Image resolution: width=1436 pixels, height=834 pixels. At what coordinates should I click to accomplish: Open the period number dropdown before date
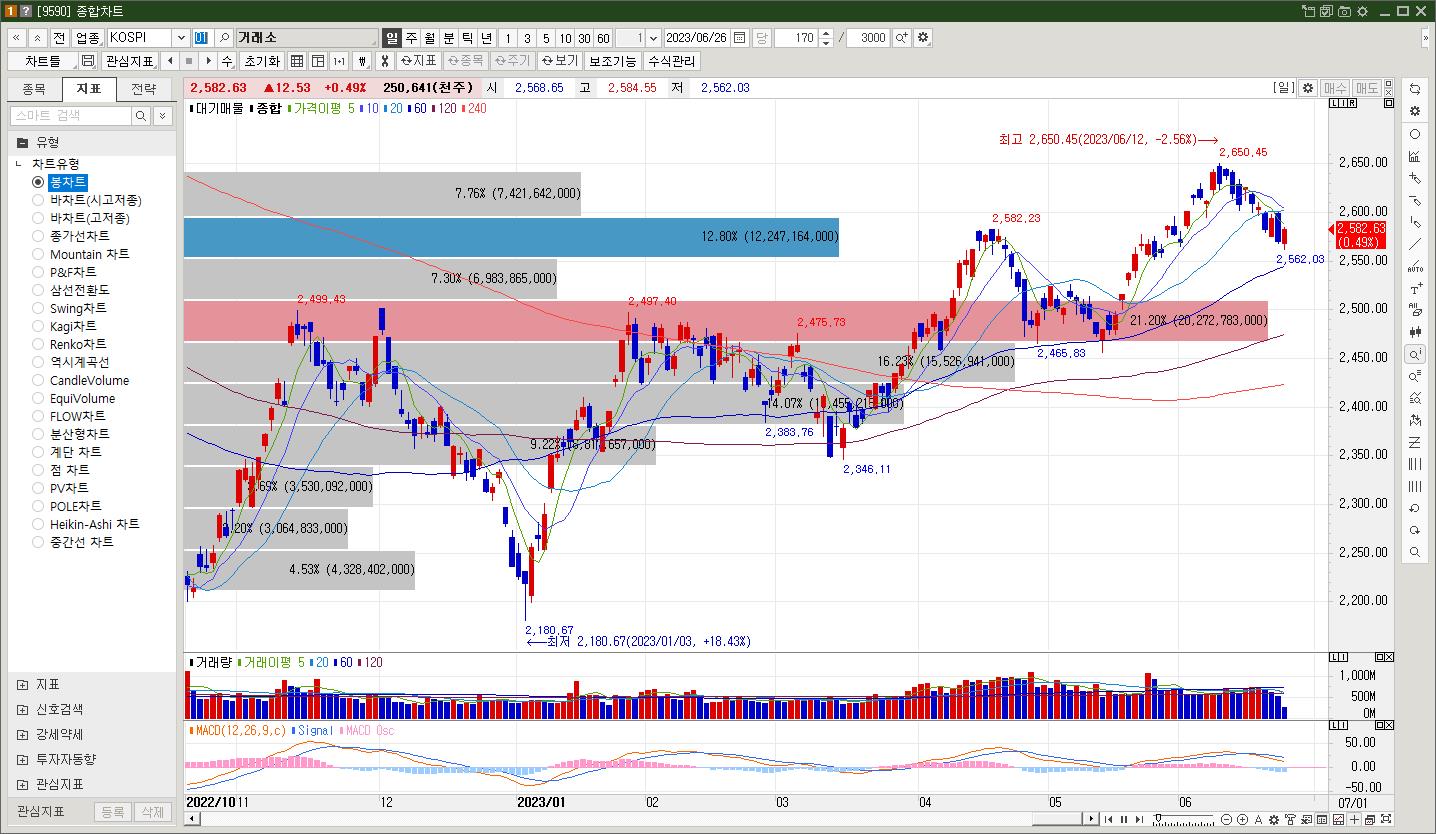point(654,38)
